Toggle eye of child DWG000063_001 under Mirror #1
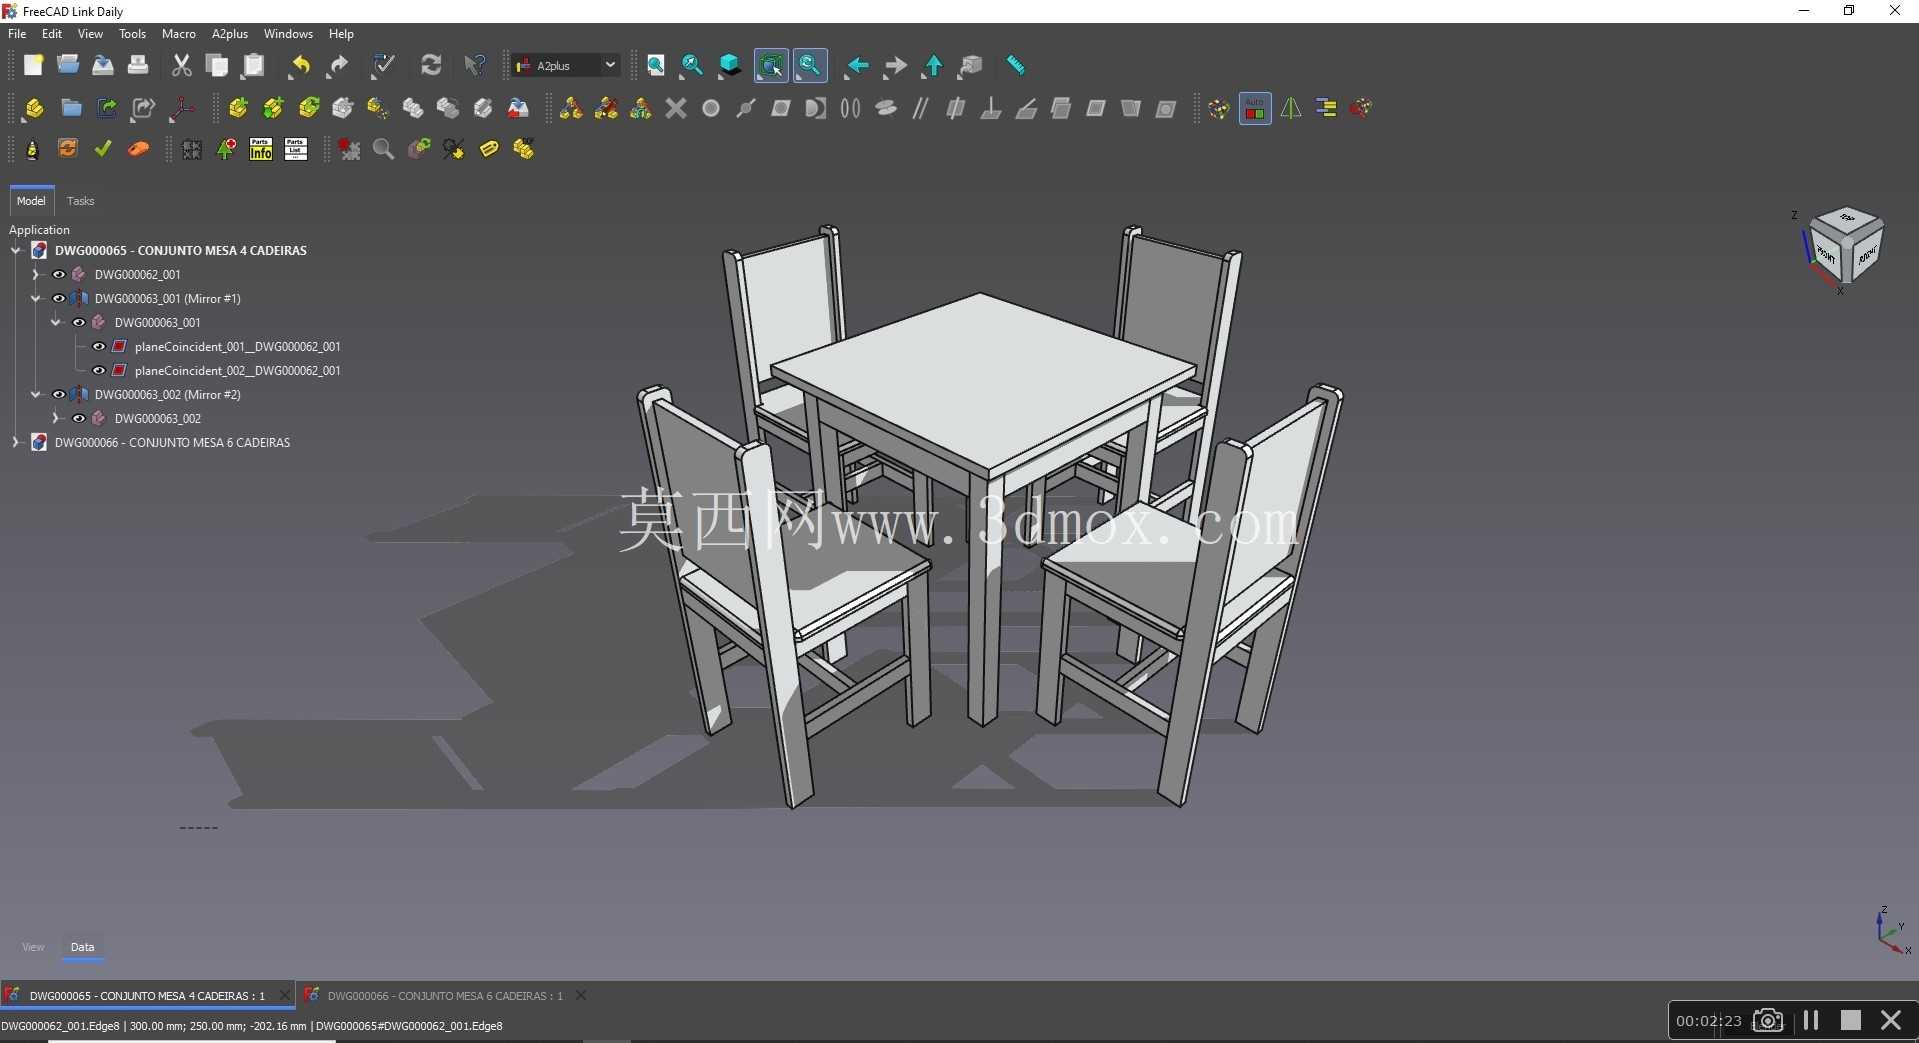This screenshot has height=1043, width=1919. click(x=79, y=322)
